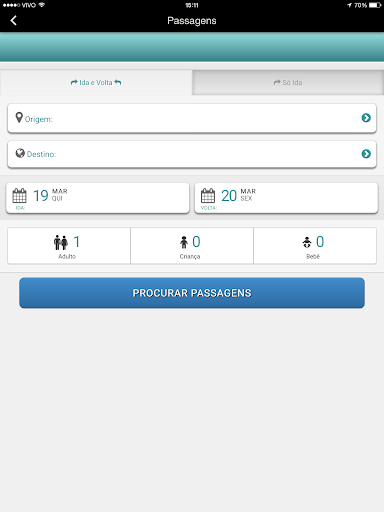
Task: Click the Adulto people icon
Action: tap(61, 242)
